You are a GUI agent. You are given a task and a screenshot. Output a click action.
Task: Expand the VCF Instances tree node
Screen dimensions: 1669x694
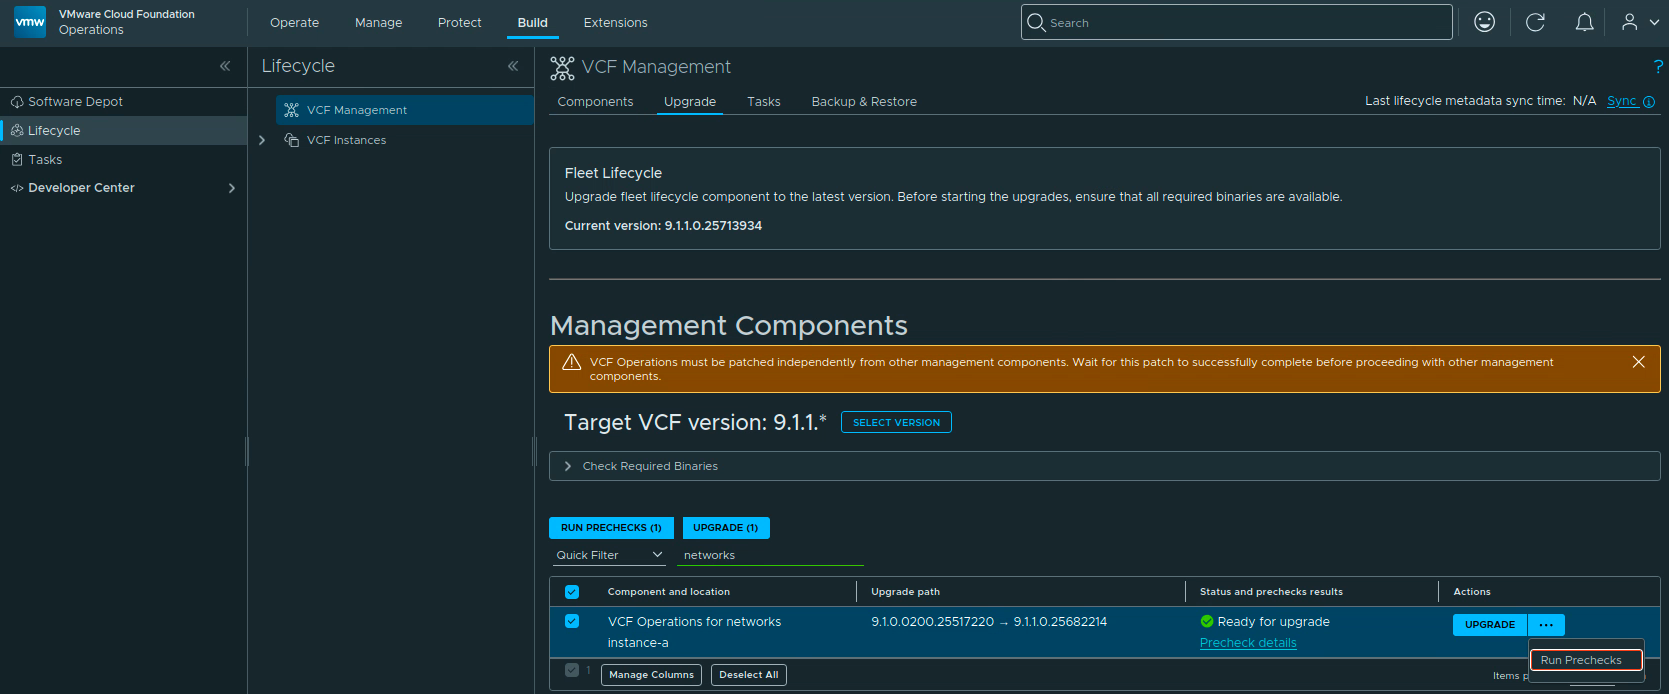(262, 140)
